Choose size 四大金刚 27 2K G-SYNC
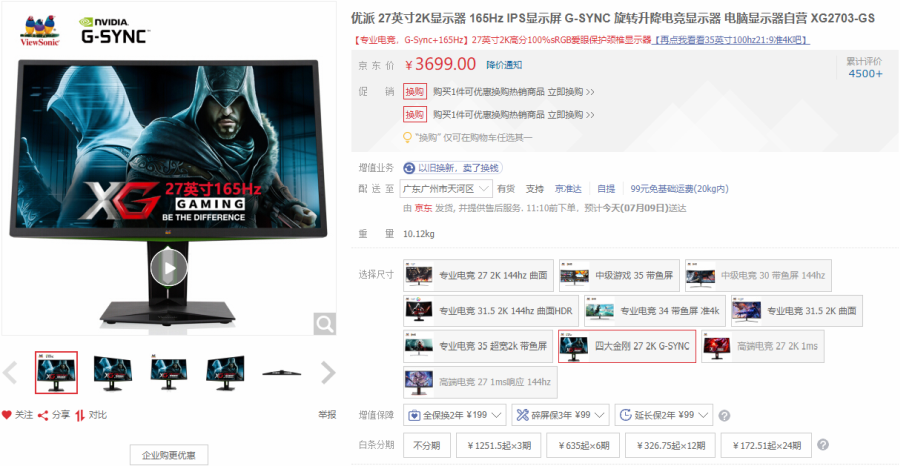Screen dimensions: 900x466 click(627, 346)
